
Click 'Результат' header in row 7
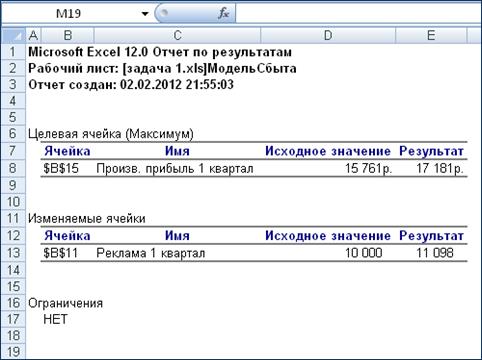[431, 151]
